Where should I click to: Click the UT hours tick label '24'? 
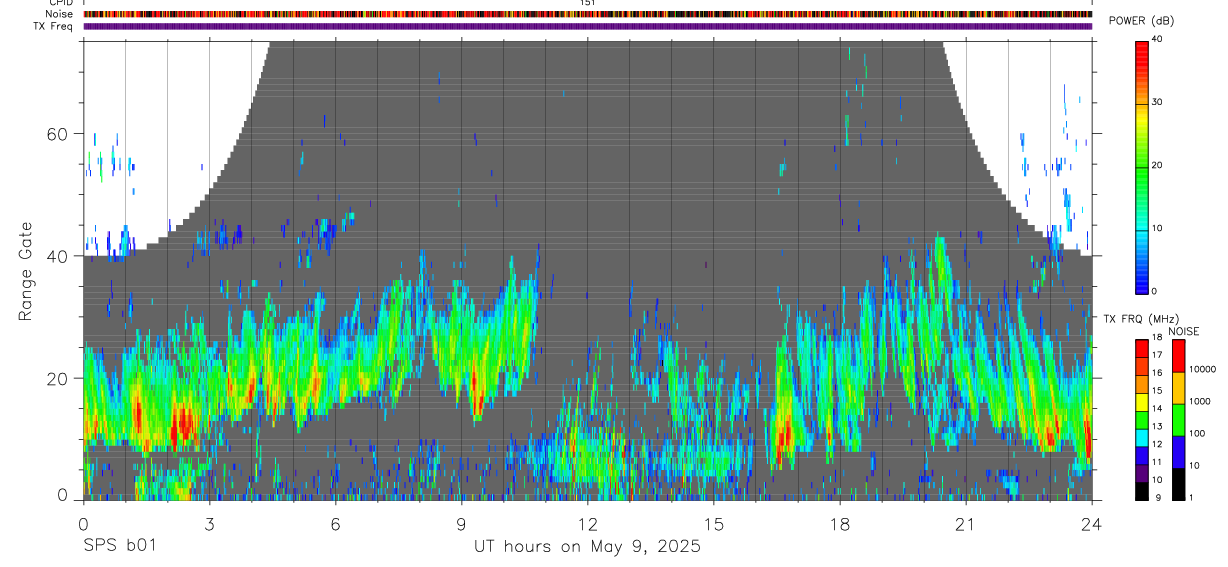tap(1091, 523)
